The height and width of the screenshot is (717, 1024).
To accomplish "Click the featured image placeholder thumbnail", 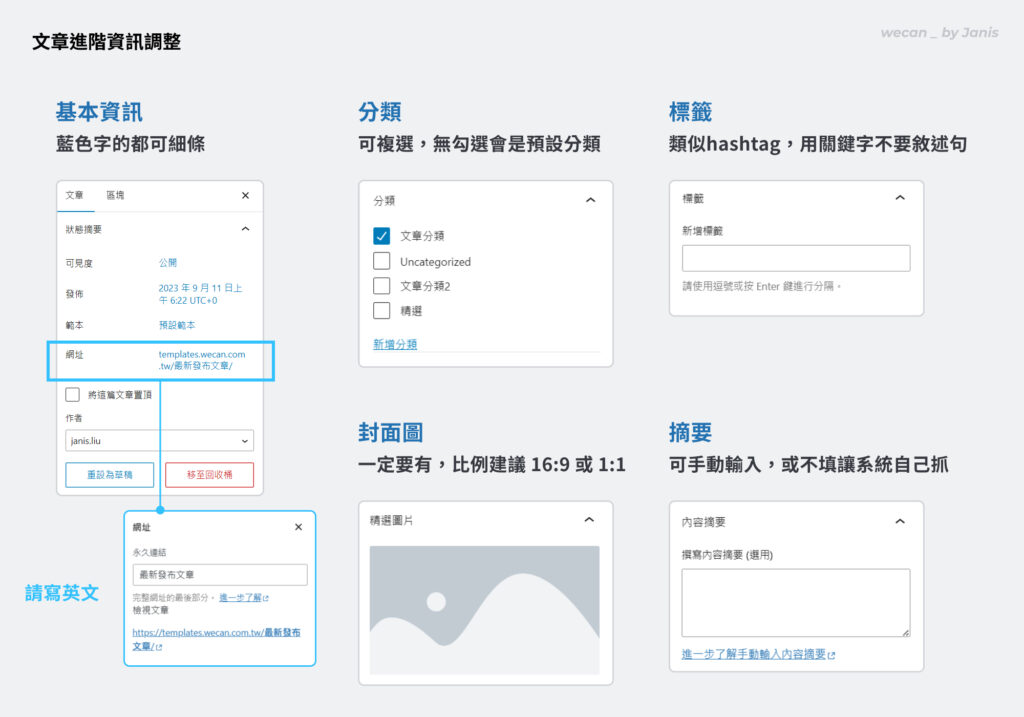I will click(x=484, y=610).
